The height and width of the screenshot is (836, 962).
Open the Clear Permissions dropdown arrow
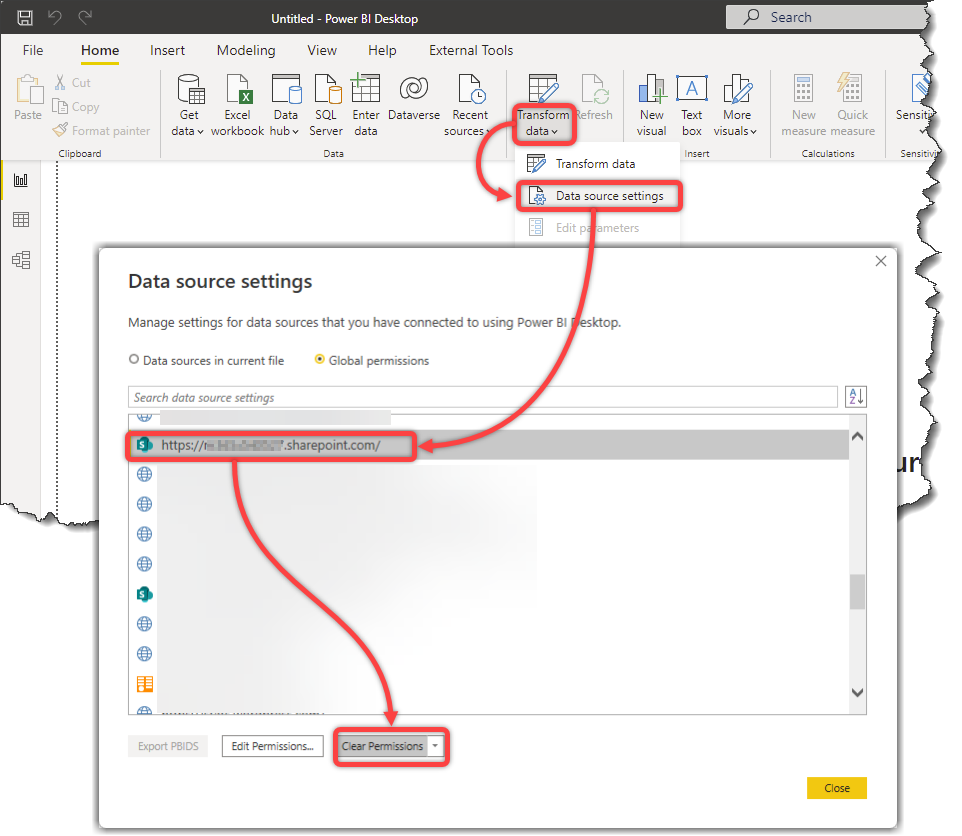click(435, 746)
